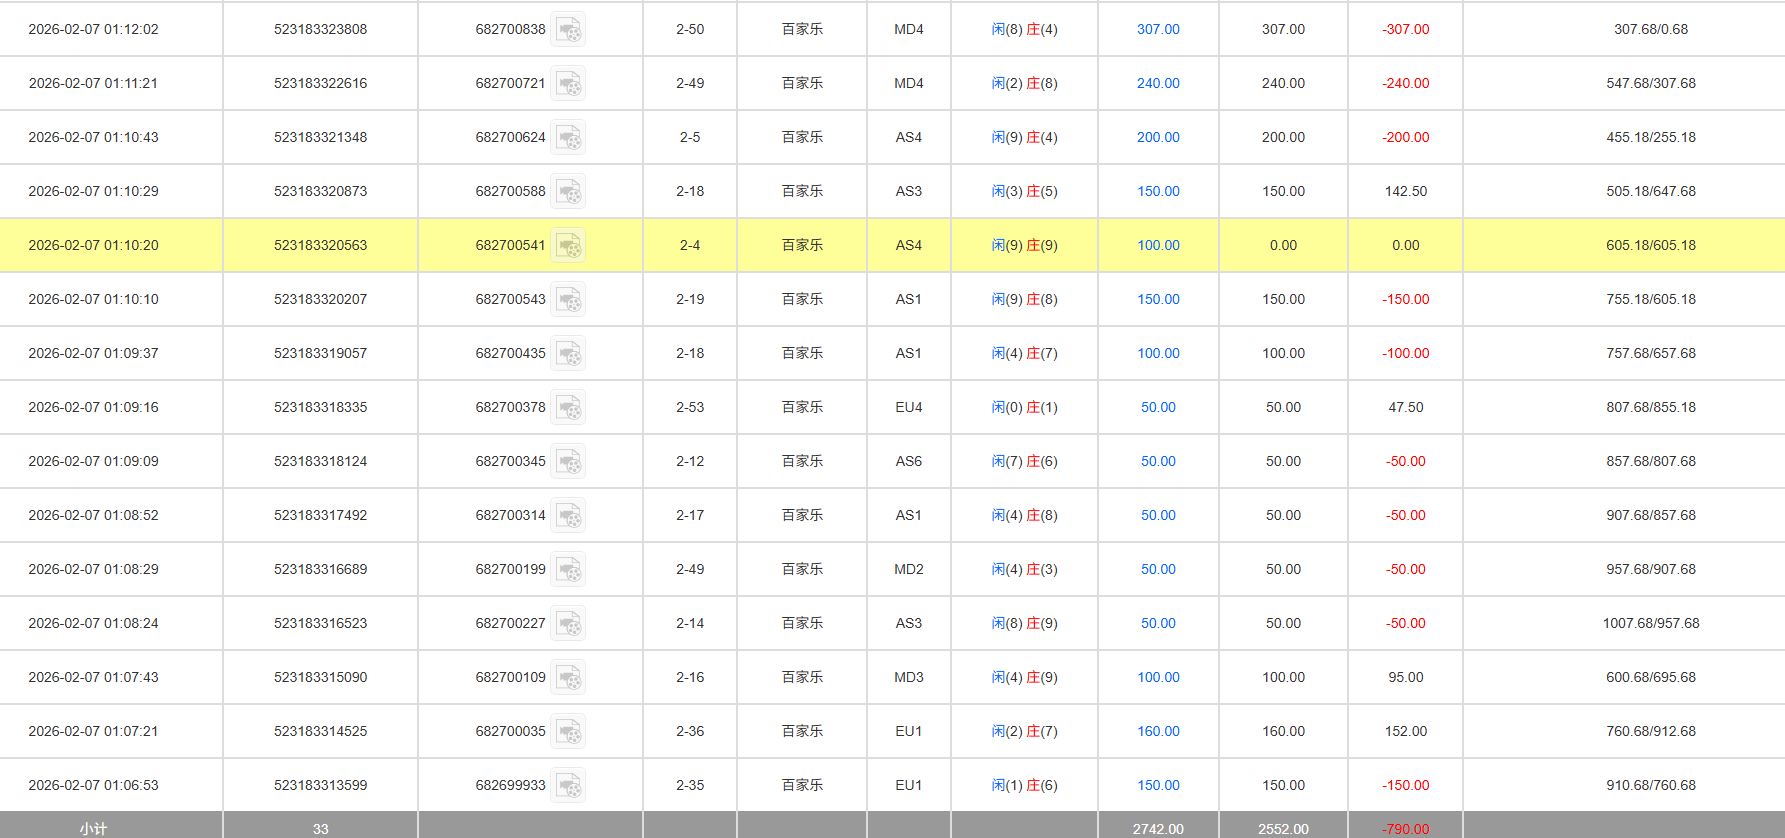Click video icon beside 682700588

click(x=568, y=192)
